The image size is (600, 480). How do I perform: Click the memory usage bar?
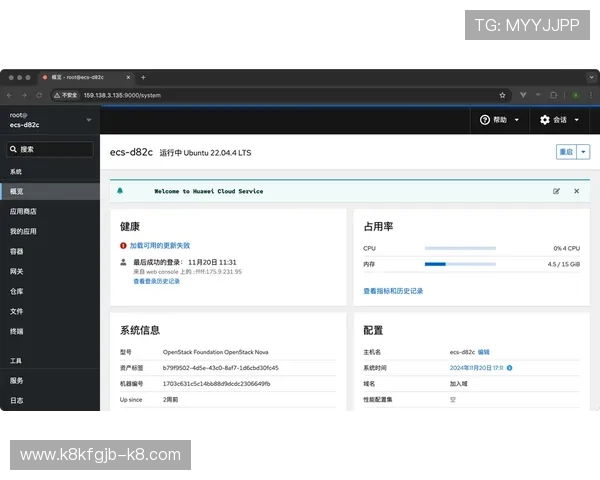[460, 264]
